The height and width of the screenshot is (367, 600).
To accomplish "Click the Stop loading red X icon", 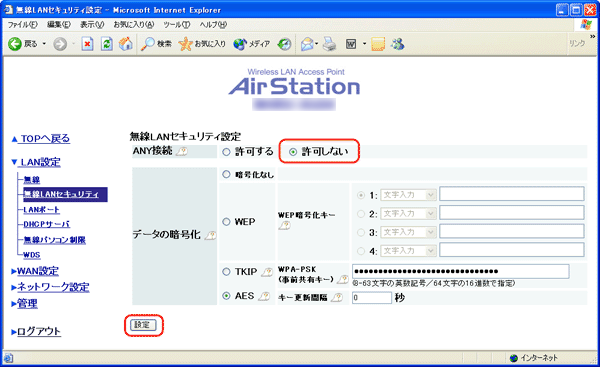I will point(87,44).
